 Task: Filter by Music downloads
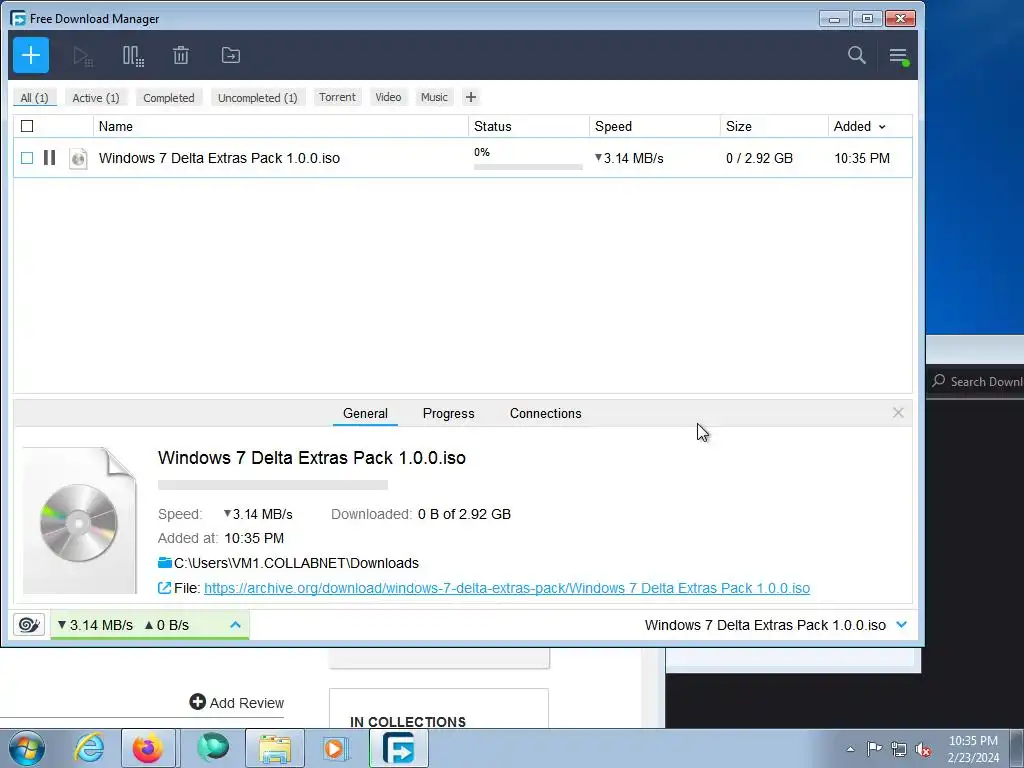click(x=434, y=97)
